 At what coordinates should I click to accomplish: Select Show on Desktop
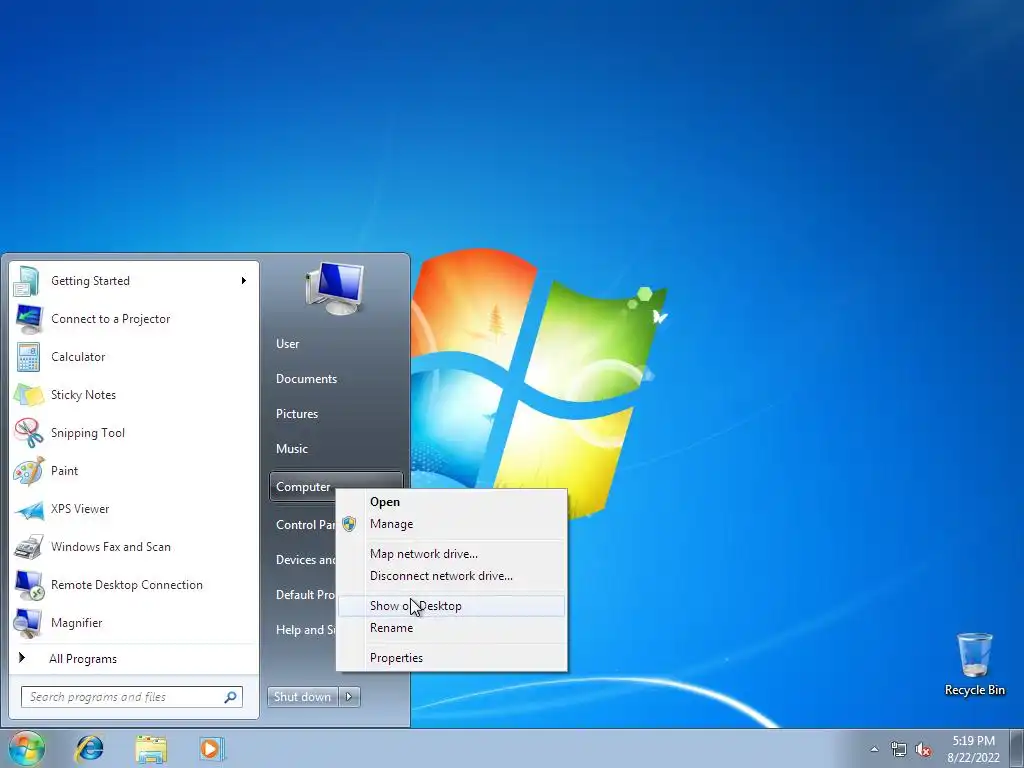452,606
